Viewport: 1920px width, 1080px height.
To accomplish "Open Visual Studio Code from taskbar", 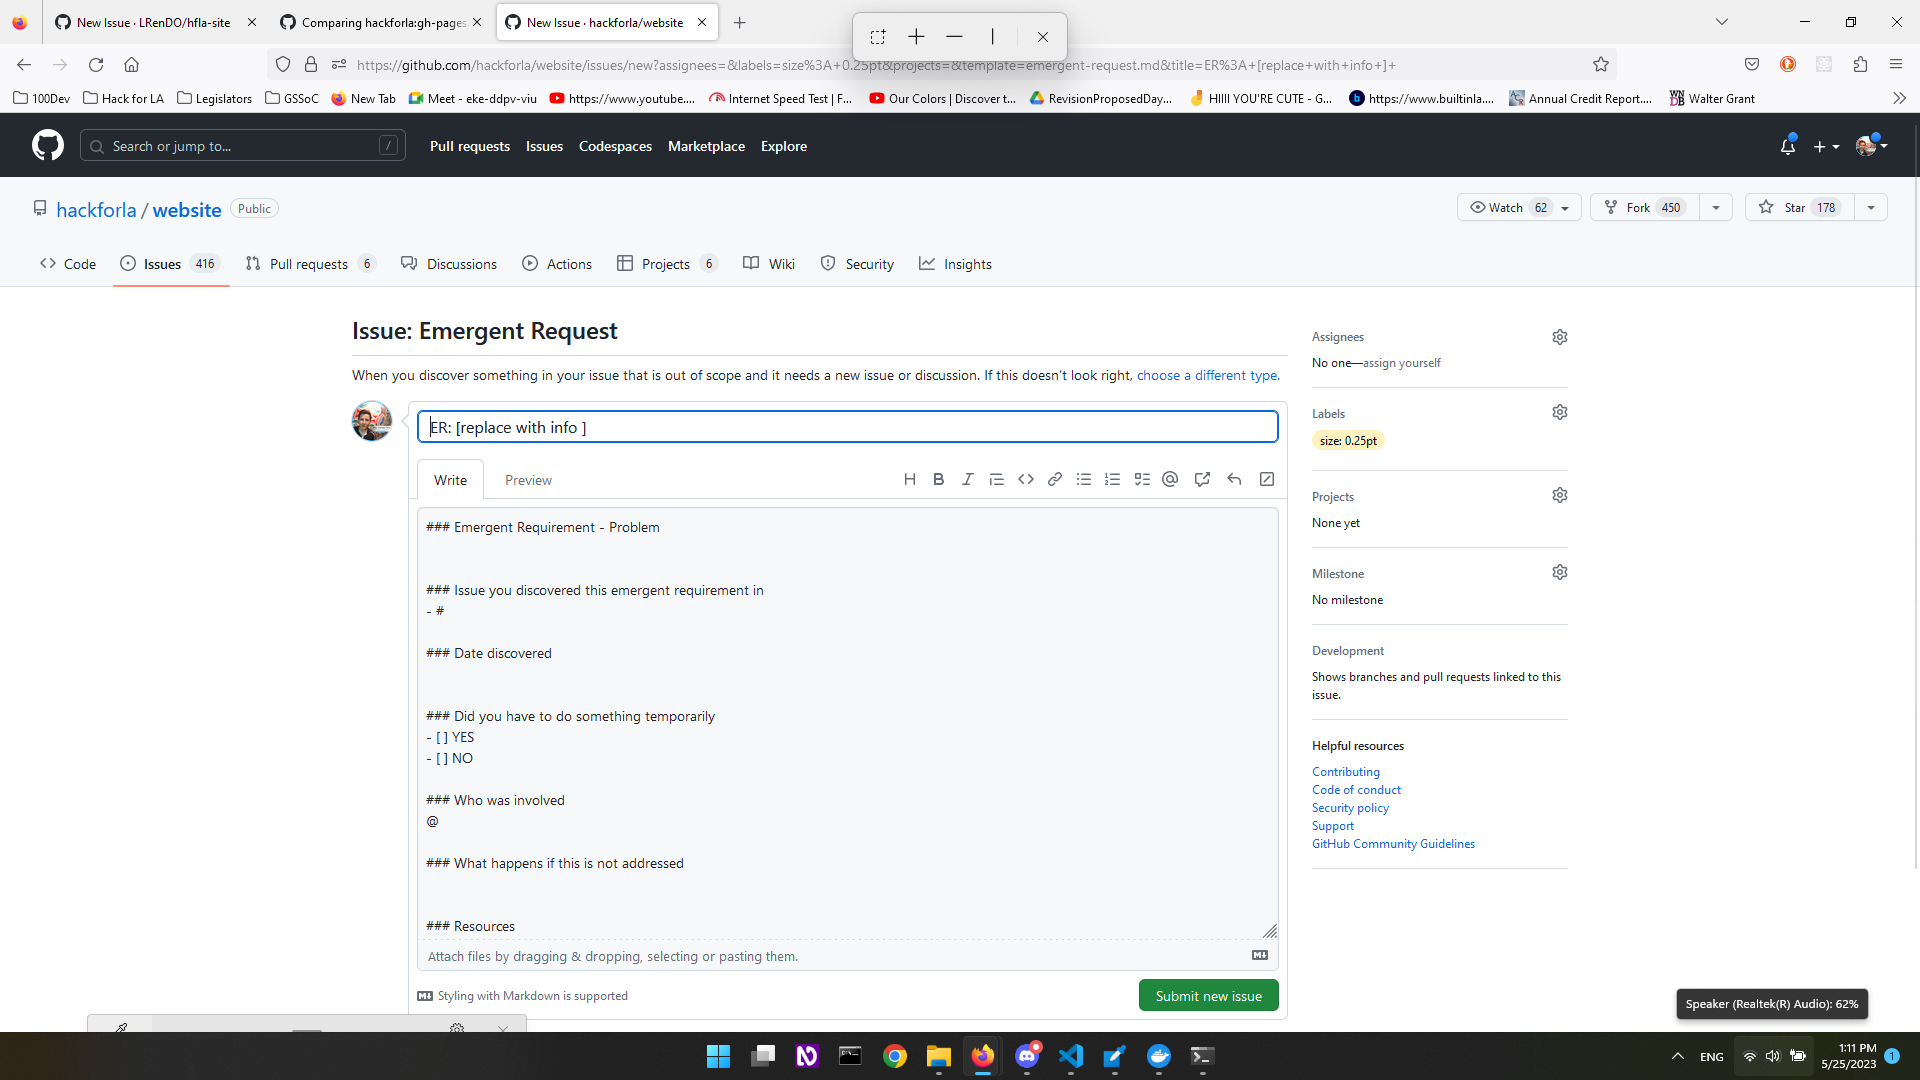I will click(x=1071, y=1056).
